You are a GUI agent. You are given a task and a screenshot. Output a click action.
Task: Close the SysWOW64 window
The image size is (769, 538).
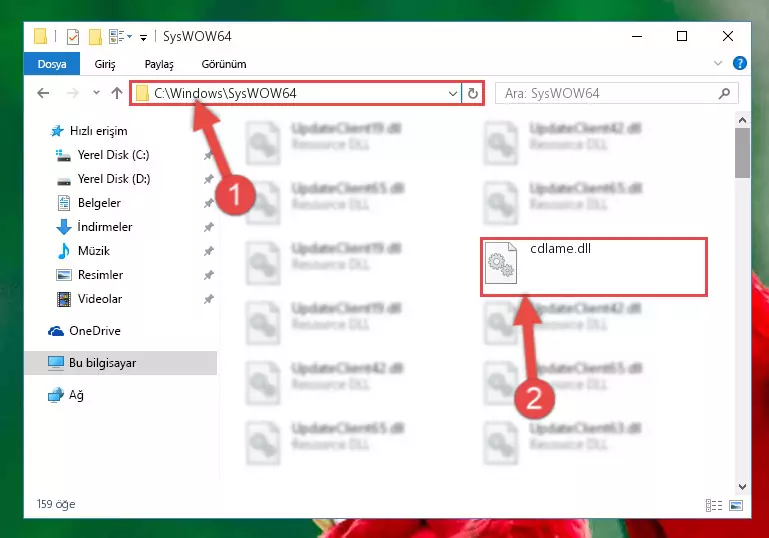coord(728,36)
